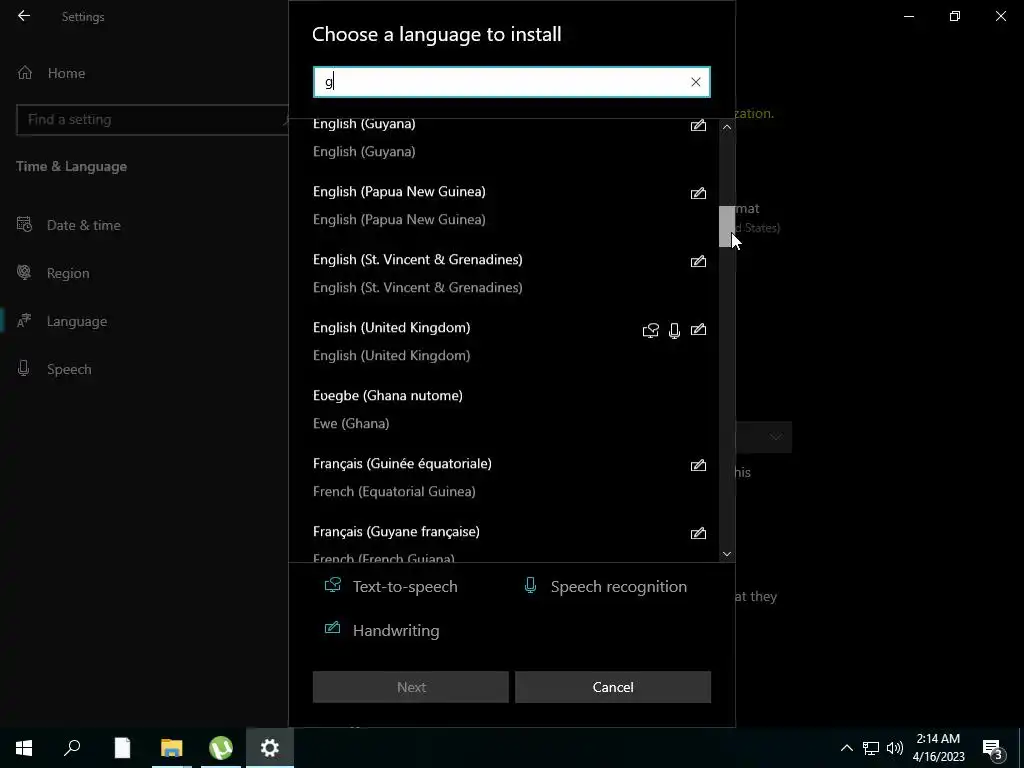Click the Next button
Screen dimensions: 1024x768
[411, 687]
